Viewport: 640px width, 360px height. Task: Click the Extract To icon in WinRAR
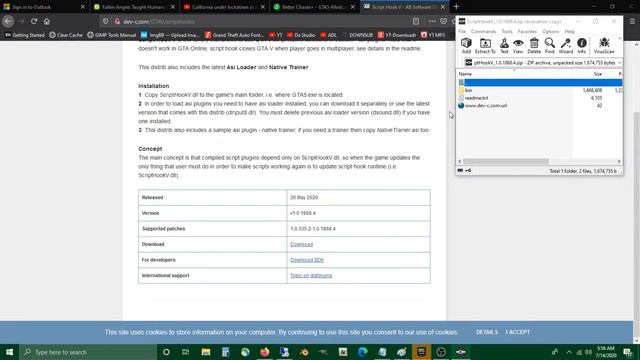pos(485,46)
